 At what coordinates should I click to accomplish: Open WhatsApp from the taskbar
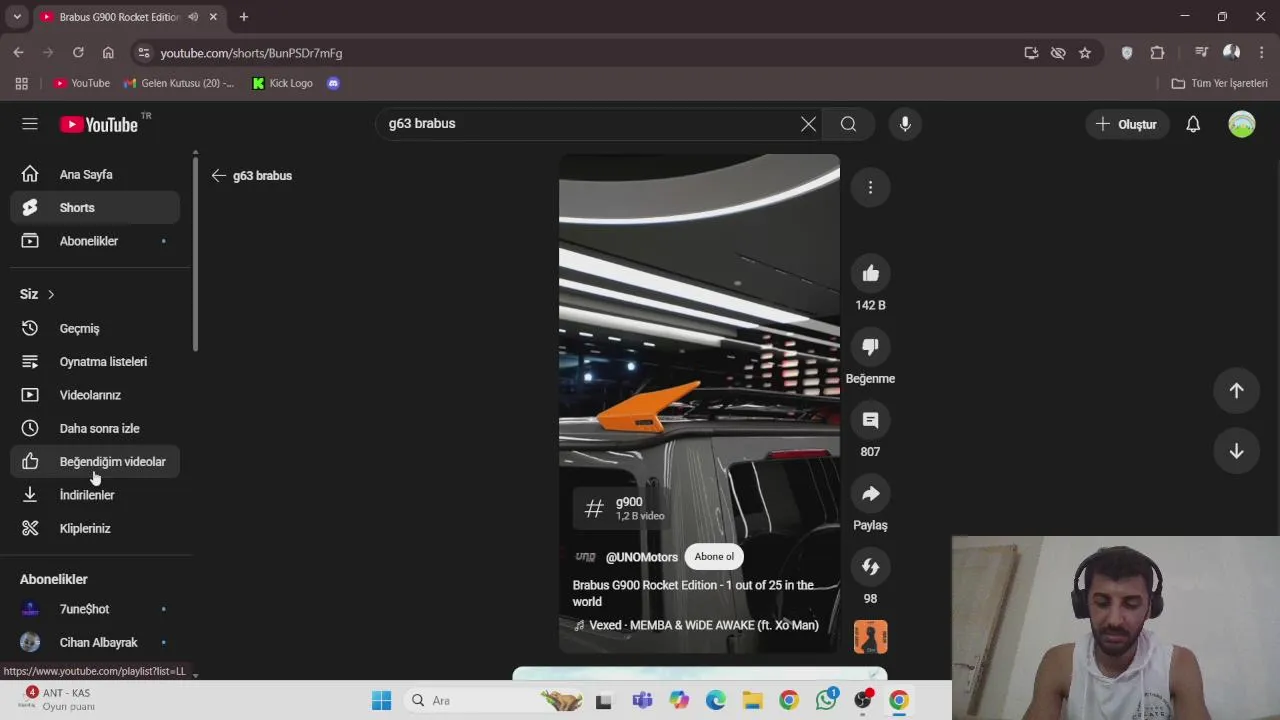826,701
